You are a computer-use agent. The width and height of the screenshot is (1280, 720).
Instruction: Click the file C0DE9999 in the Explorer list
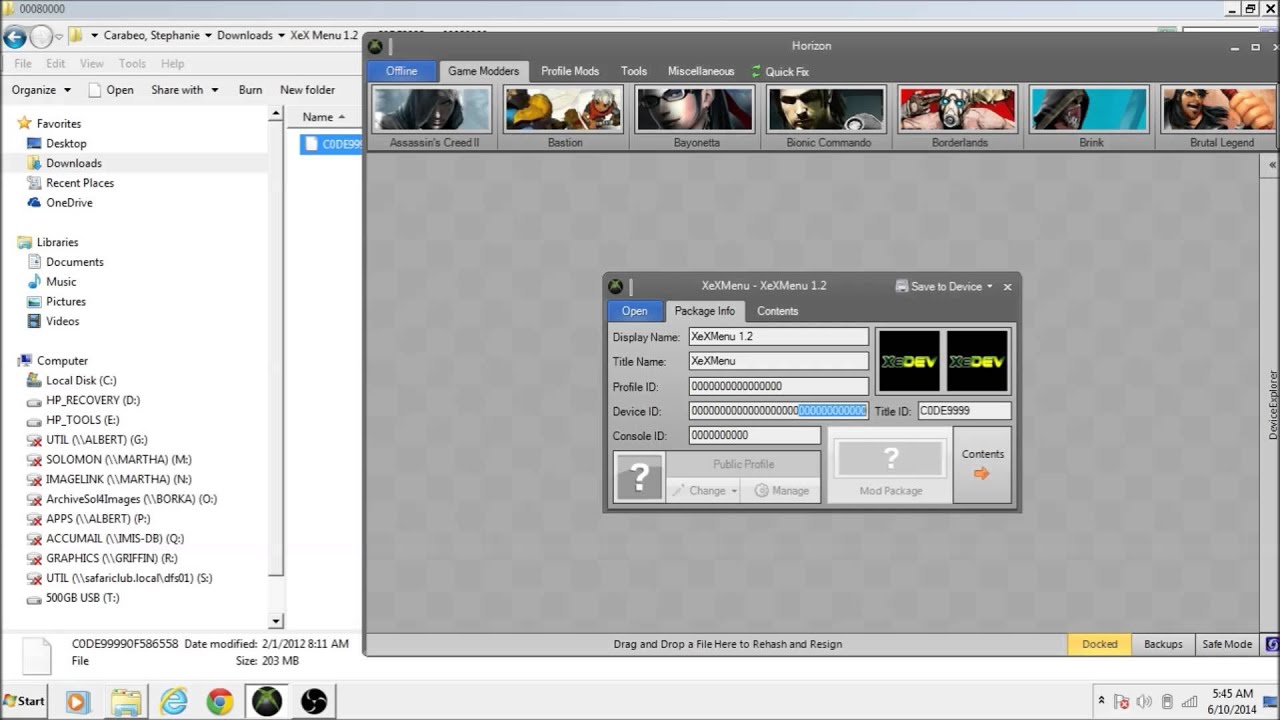[333, 144]
